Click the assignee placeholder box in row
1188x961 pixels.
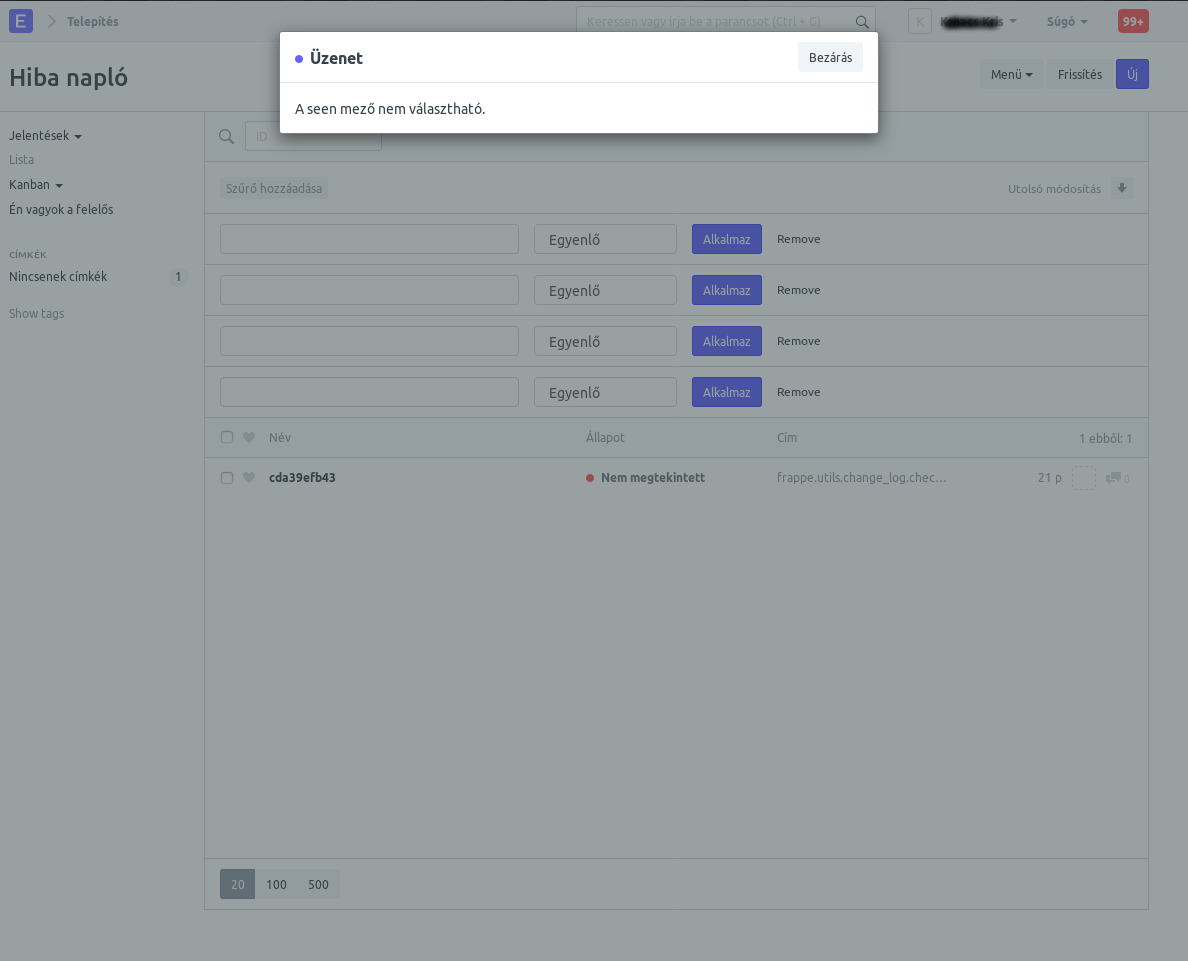point(1083,478)
